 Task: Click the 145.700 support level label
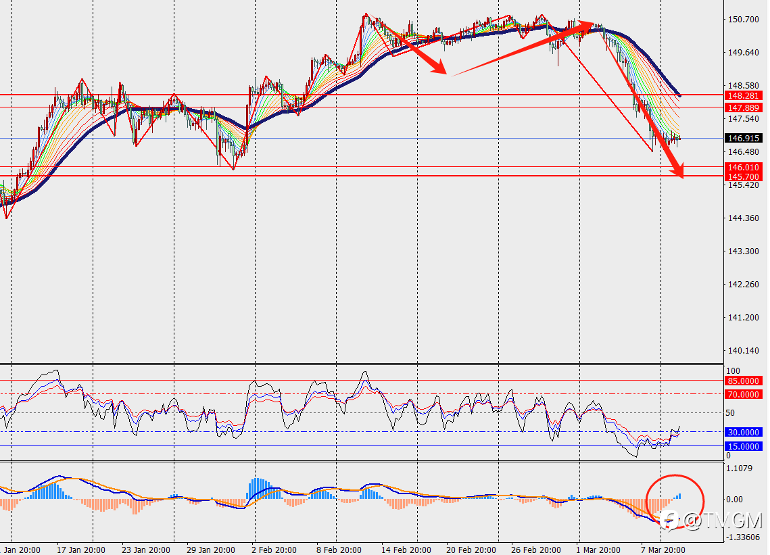click(x=743, y=177)
